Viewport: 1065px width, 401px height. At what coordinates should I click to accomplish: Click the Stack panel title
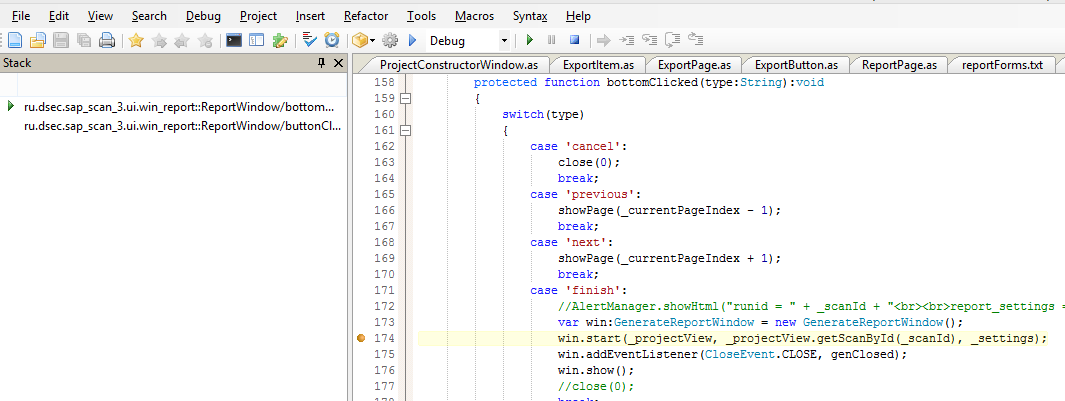pyautogui.click(x=17, y=63)
